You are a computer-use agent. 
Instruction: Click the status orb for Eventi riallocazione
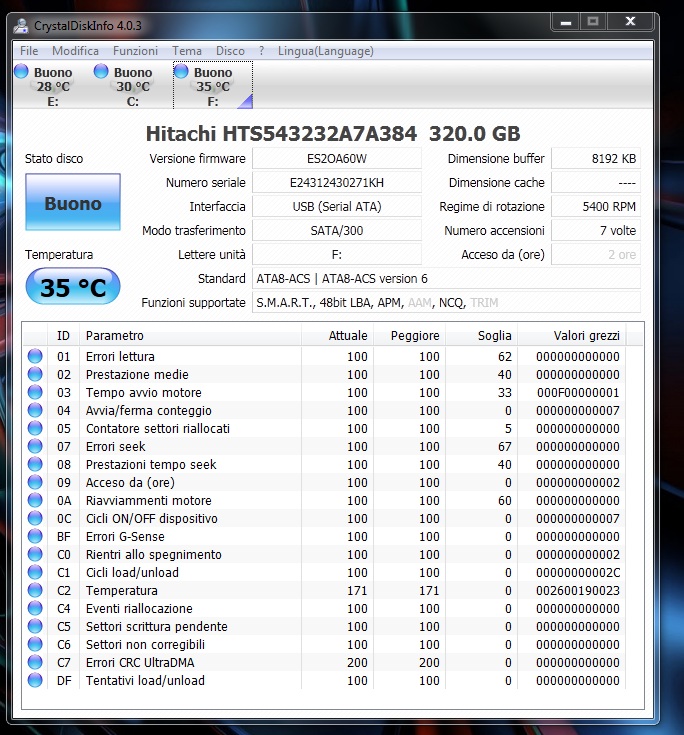(35, 608)
